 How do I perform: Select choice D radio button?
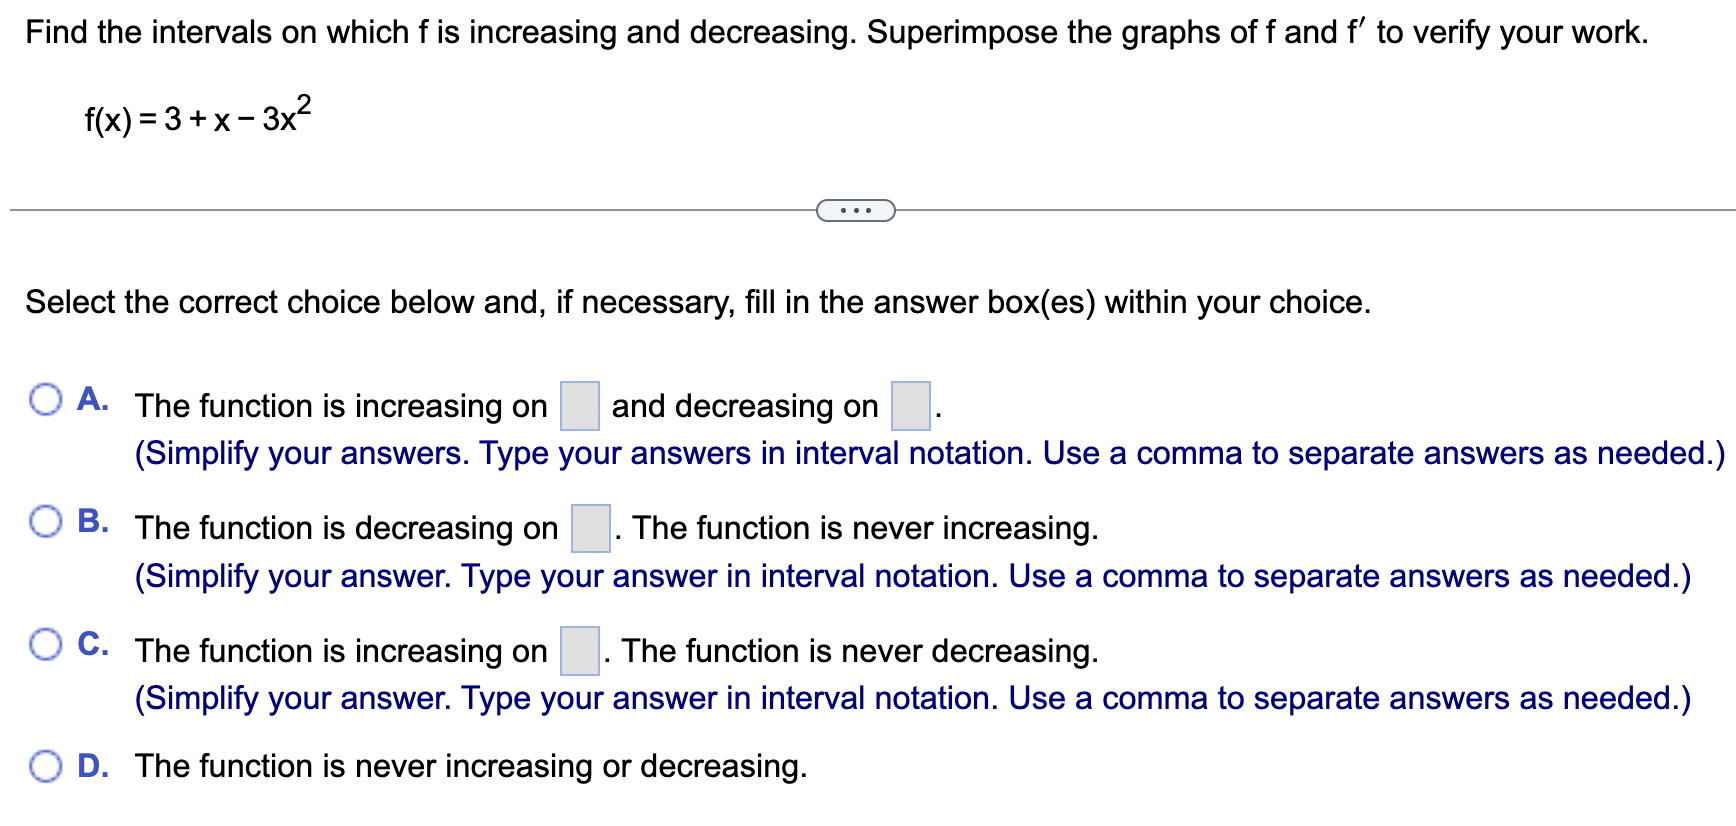pos(45,766)
